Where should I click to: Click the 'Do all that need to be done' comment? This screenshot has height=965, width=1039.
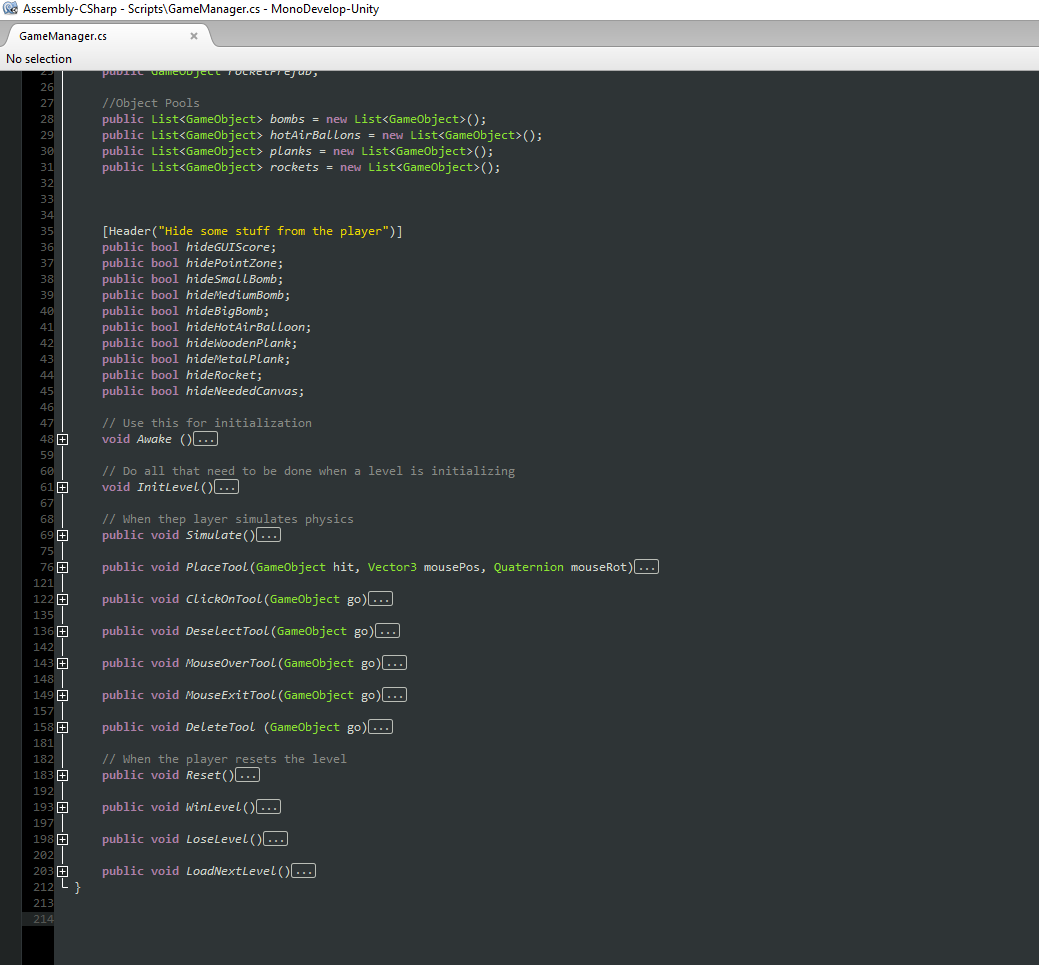point(309,471)
